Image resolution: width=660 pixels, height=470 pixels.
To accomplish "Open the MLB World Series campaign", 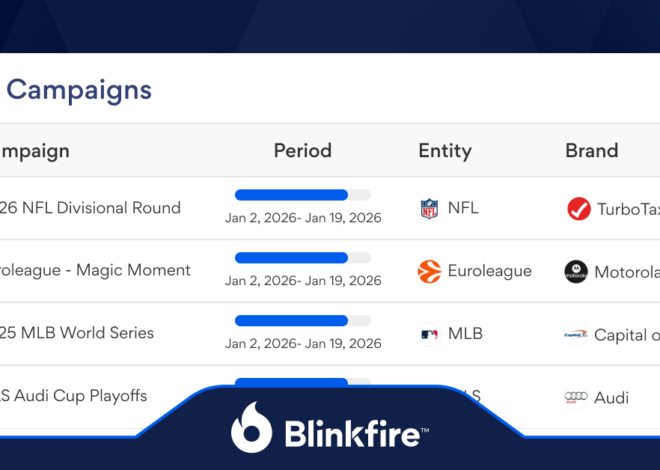I will [x=77, y=333].
